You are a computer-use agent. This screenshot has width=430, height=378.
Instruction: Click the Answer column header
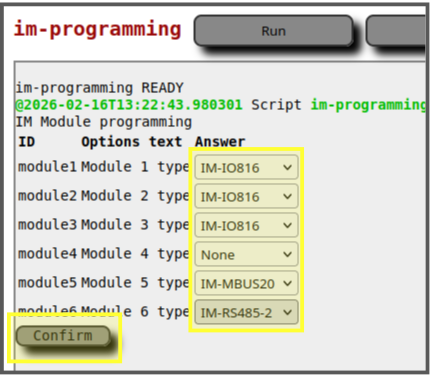220,142
